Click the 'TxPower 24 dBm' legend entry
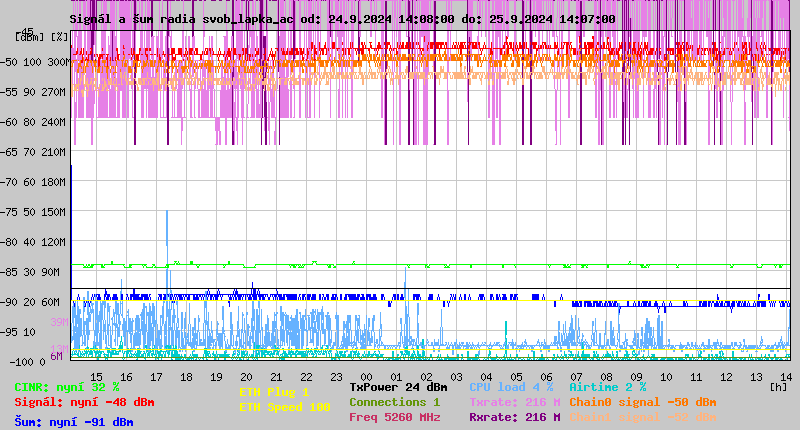 [398, 387]
